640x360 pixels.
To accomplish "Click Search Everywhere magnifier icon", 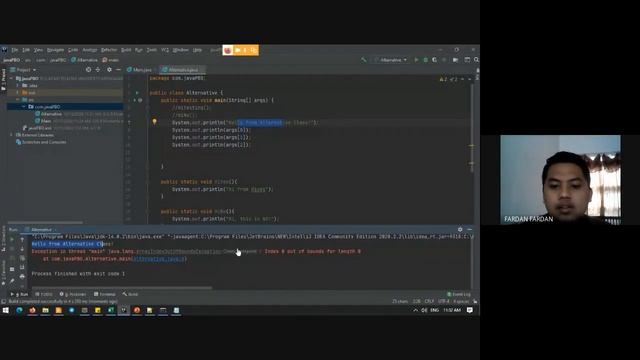I will pos(476,60).
